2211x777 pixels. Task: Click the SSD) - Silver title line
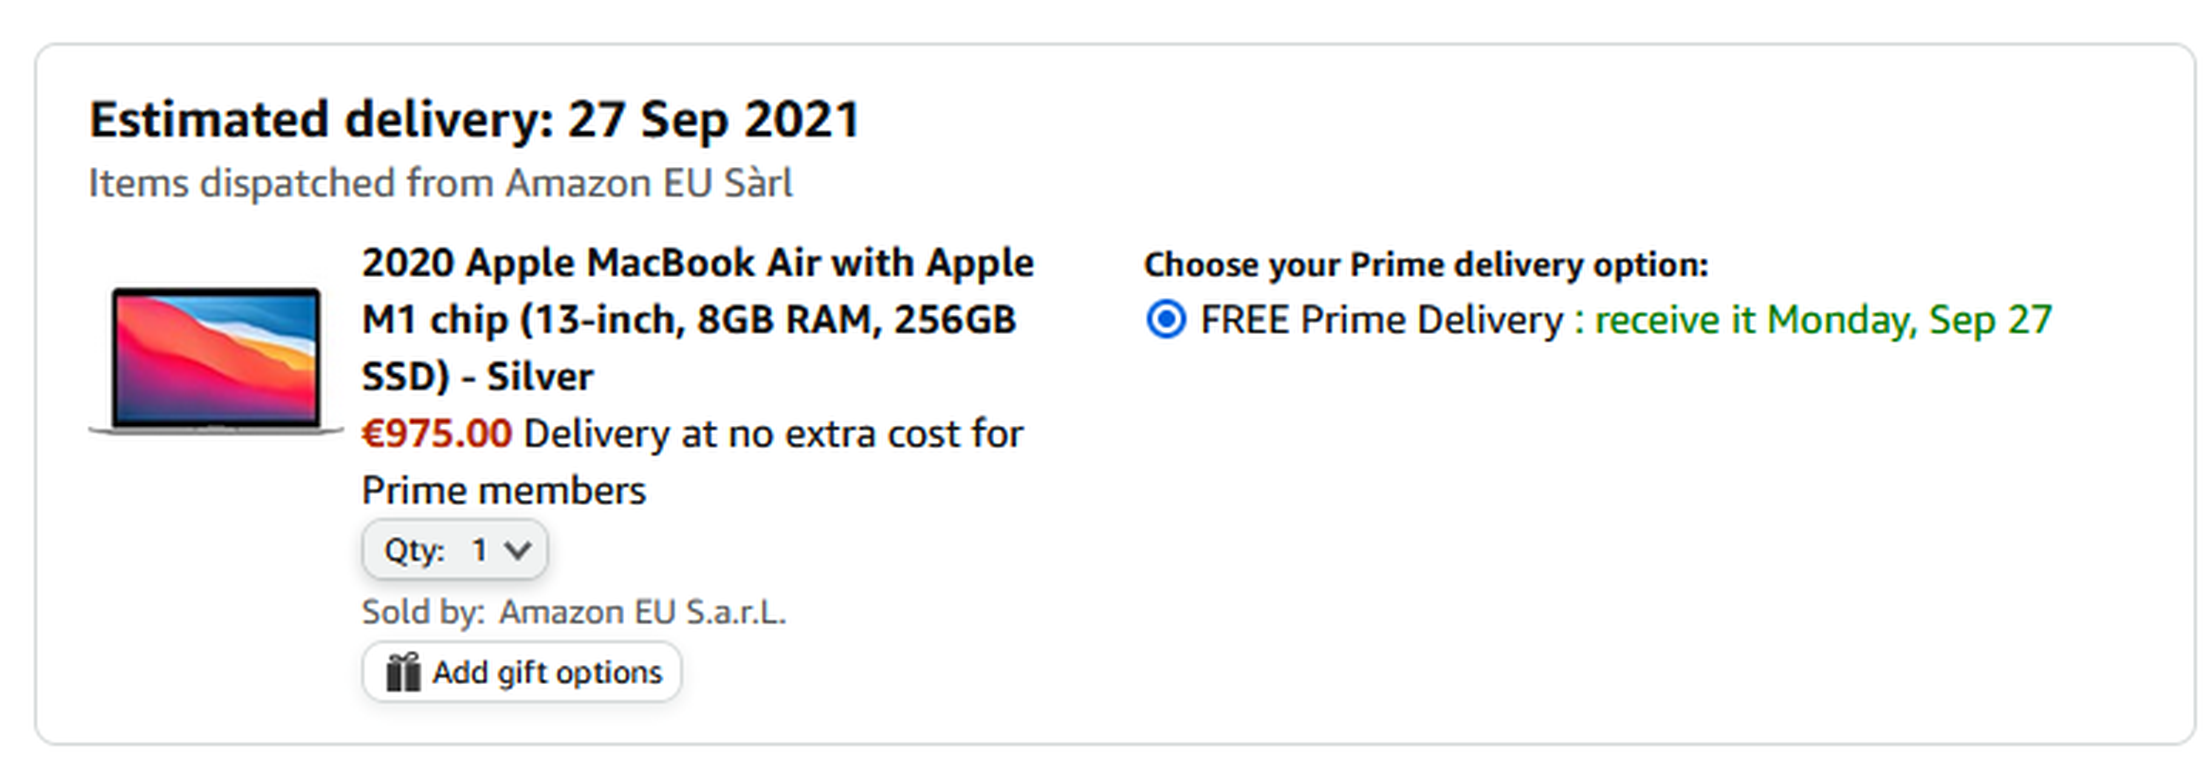tap(477, 377)
